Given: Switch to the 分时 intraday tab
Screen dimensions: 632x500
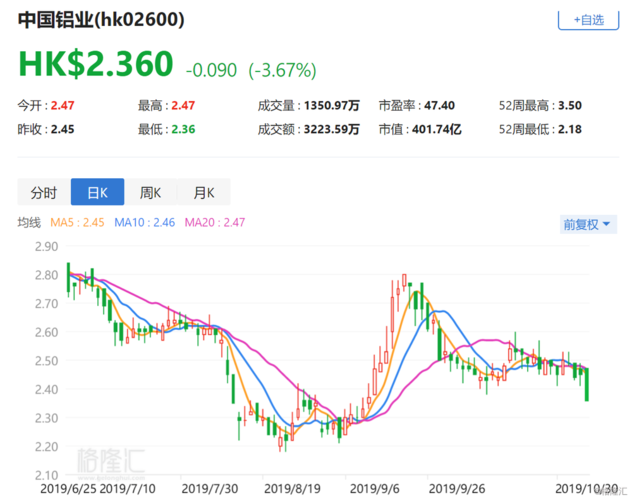Looking at the screenshot, I should (x=44, y=192).
